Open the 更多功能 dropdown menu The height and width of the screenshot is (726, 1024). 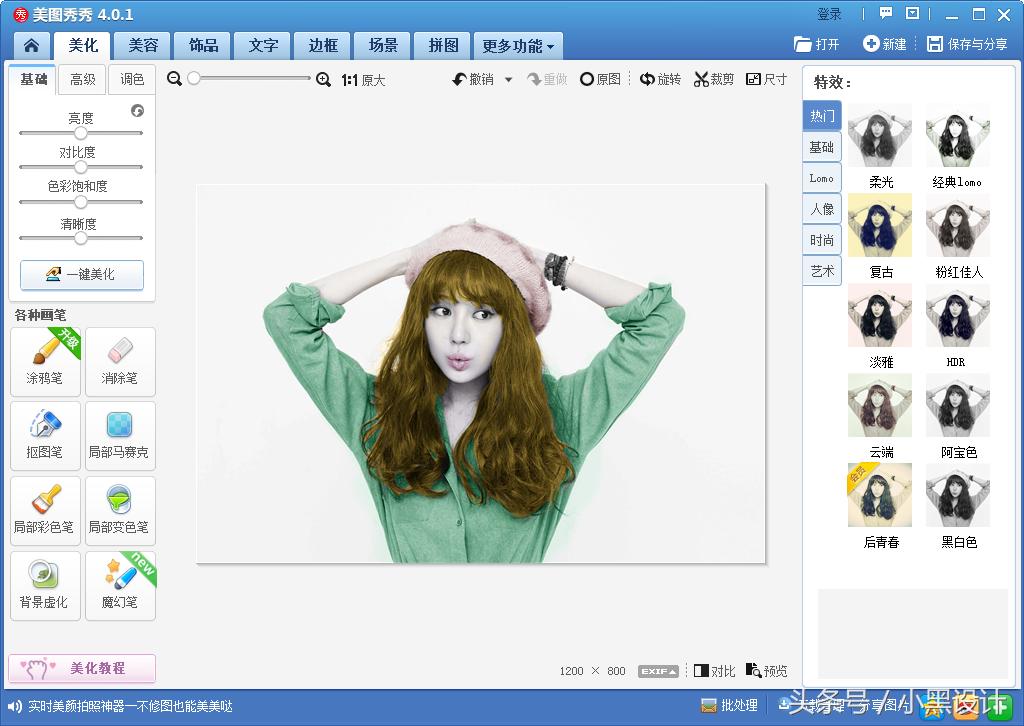pos(517,45)
